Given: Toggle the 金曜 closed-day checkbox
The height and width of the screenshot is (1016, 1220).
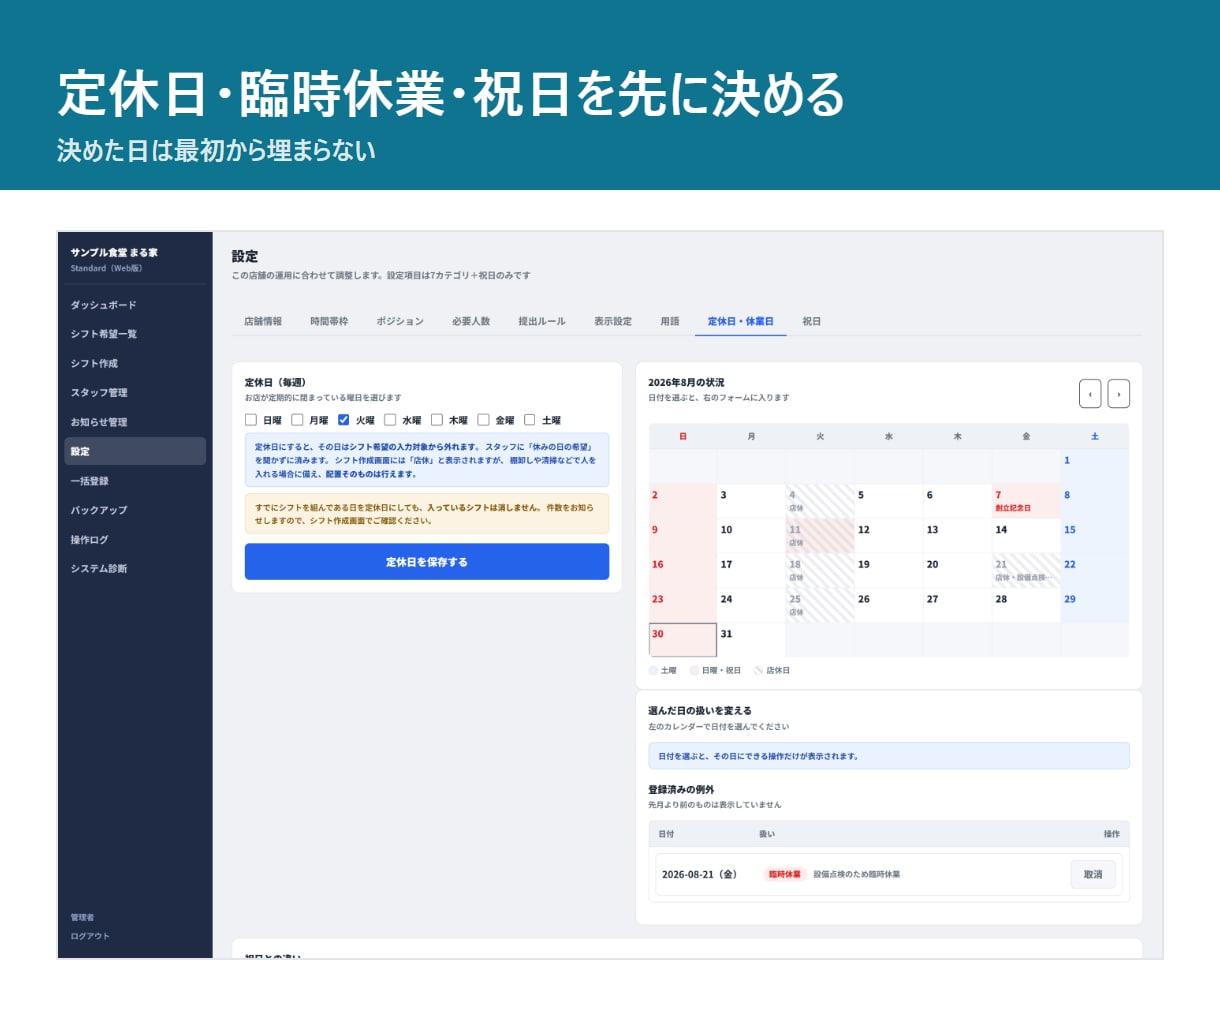Looking at the screenshot, I should click(x=483, y=420).
